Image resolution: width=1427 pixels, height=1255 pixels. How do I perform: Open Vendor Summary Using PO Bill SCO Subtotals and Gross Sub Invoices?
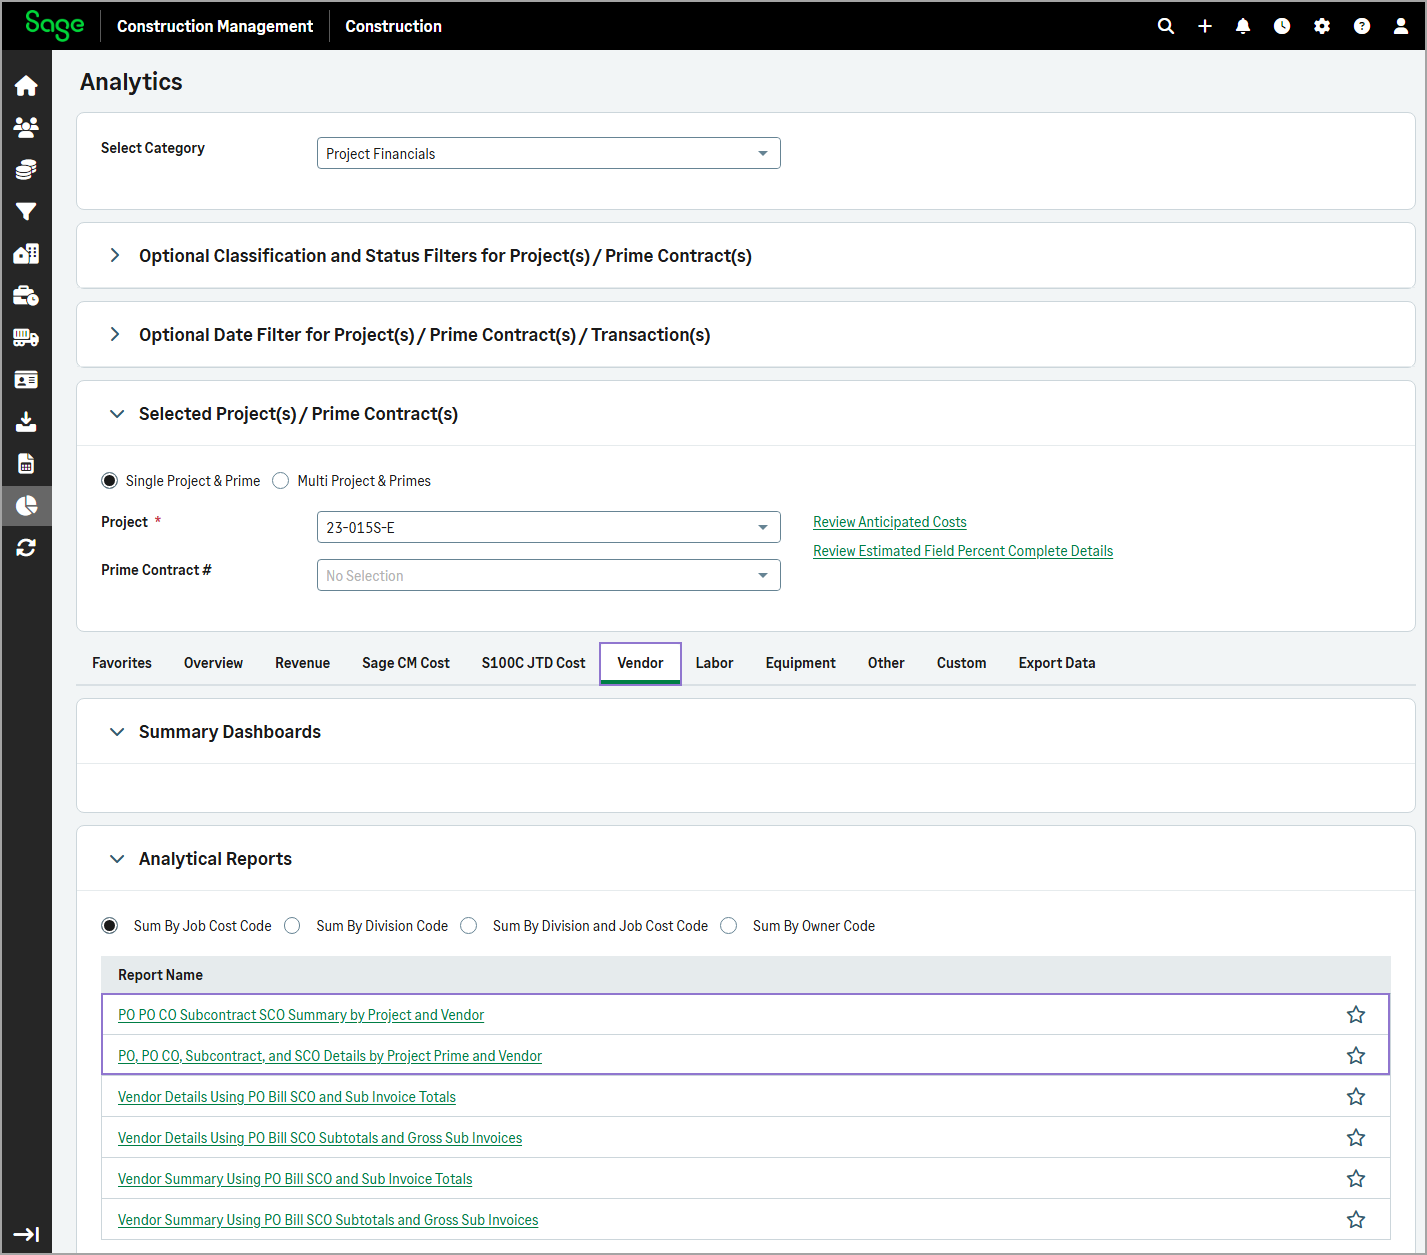coord(328,1220)
